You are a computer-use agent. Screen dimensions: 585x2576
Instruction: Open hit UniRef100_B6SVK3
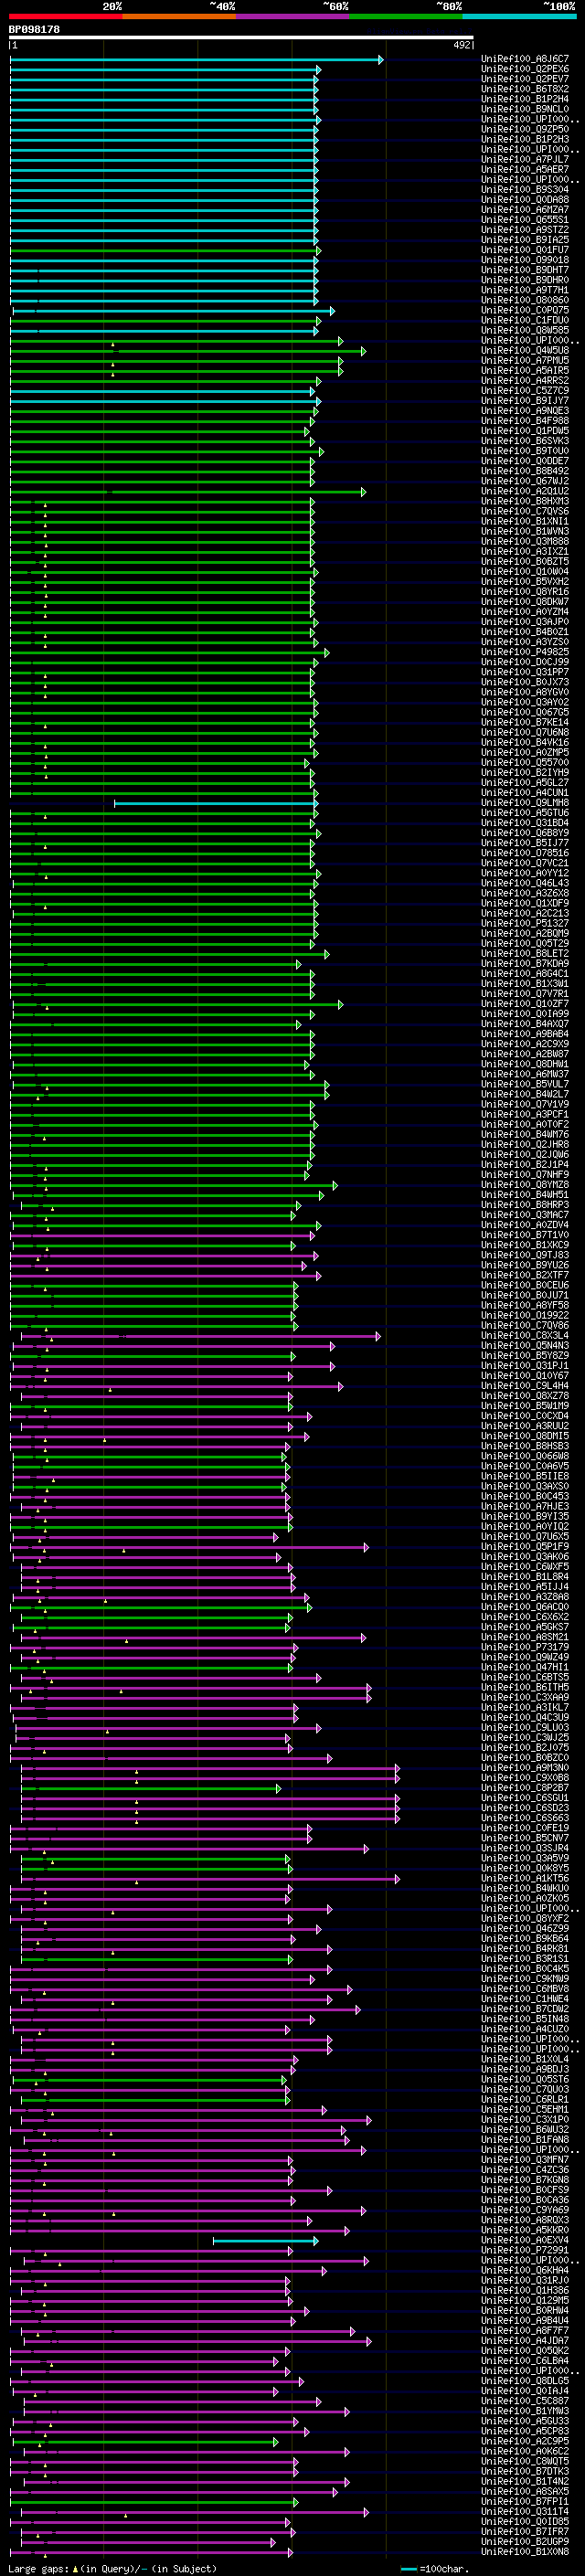(525, 441)
